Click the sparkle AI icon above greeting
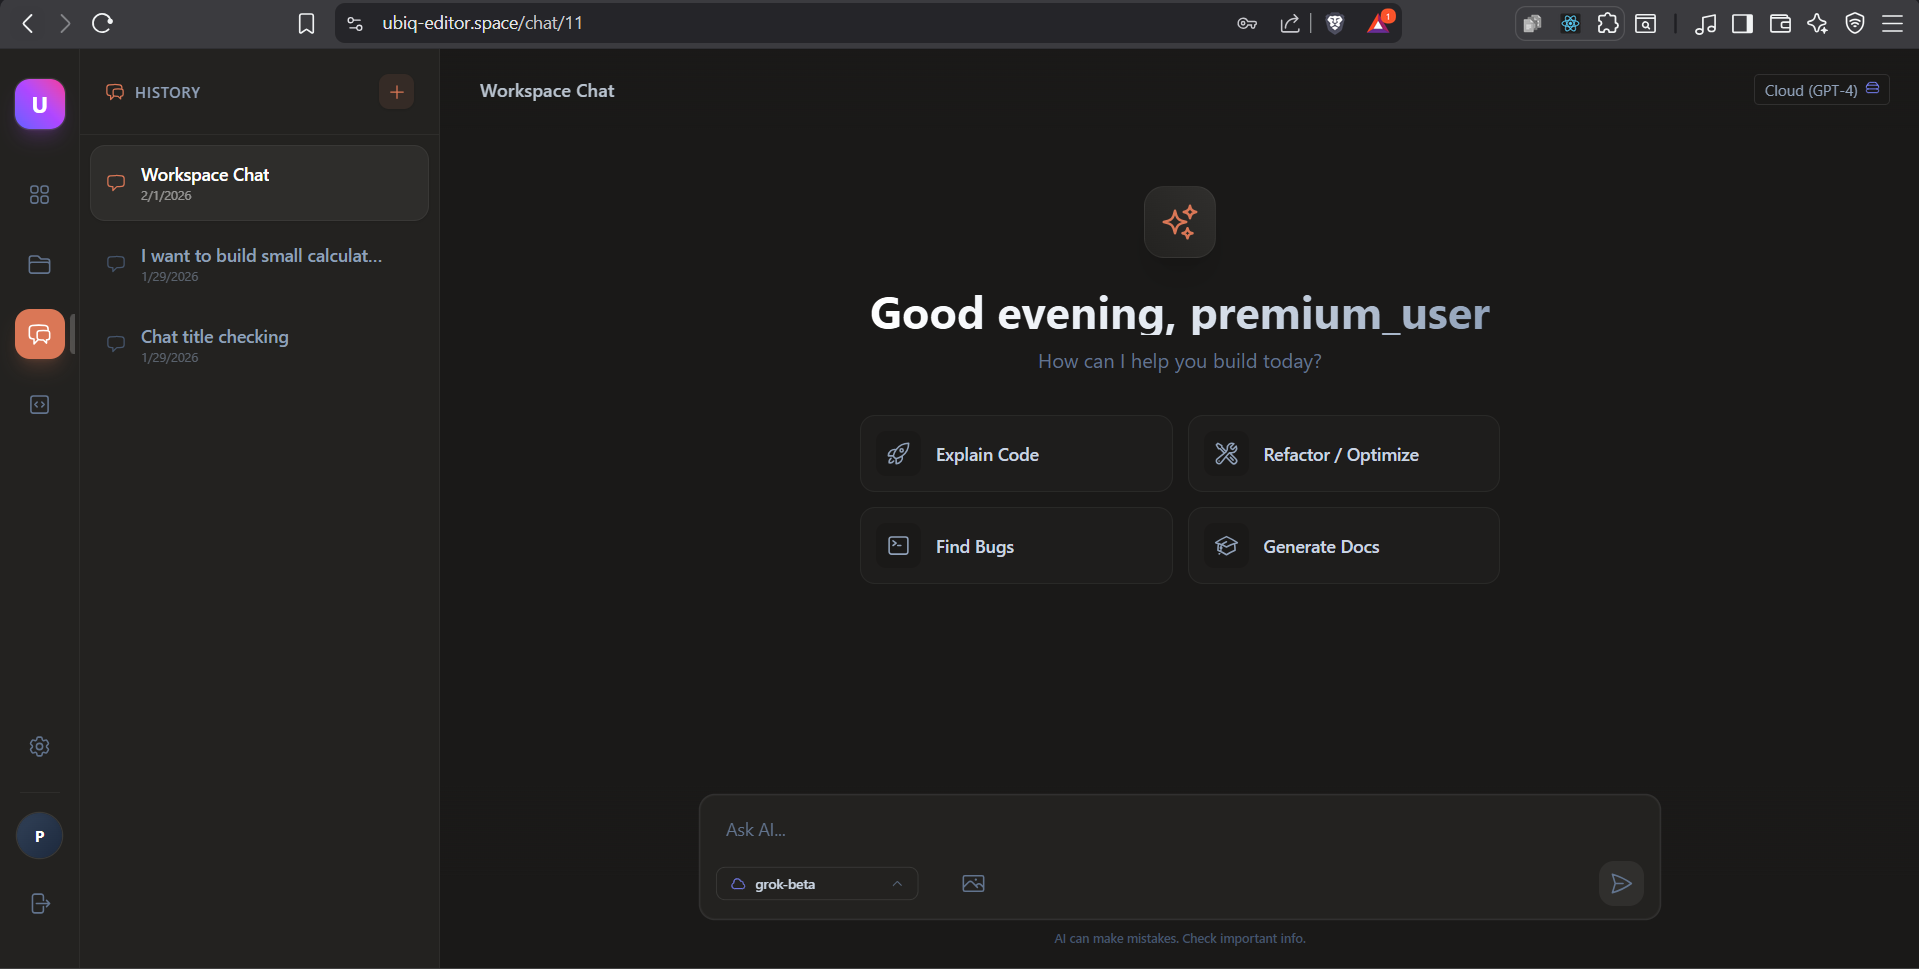 (1180, 222)
